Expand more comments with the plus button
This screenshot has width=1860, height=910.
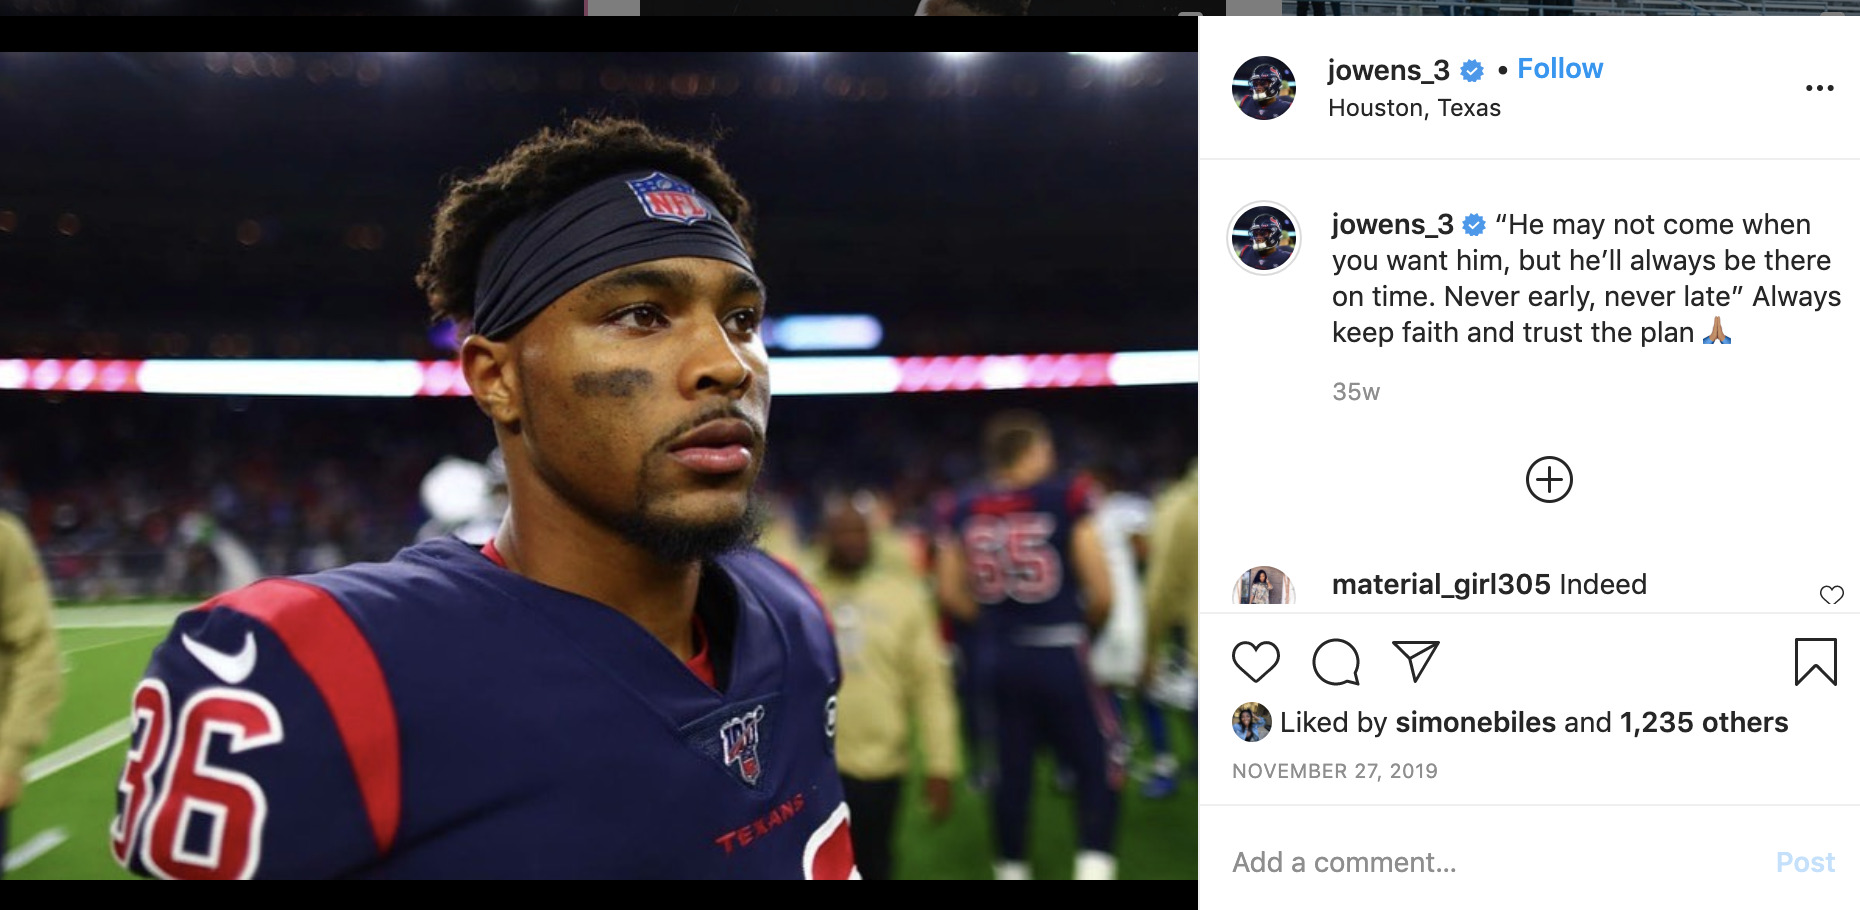[1548, 479]
